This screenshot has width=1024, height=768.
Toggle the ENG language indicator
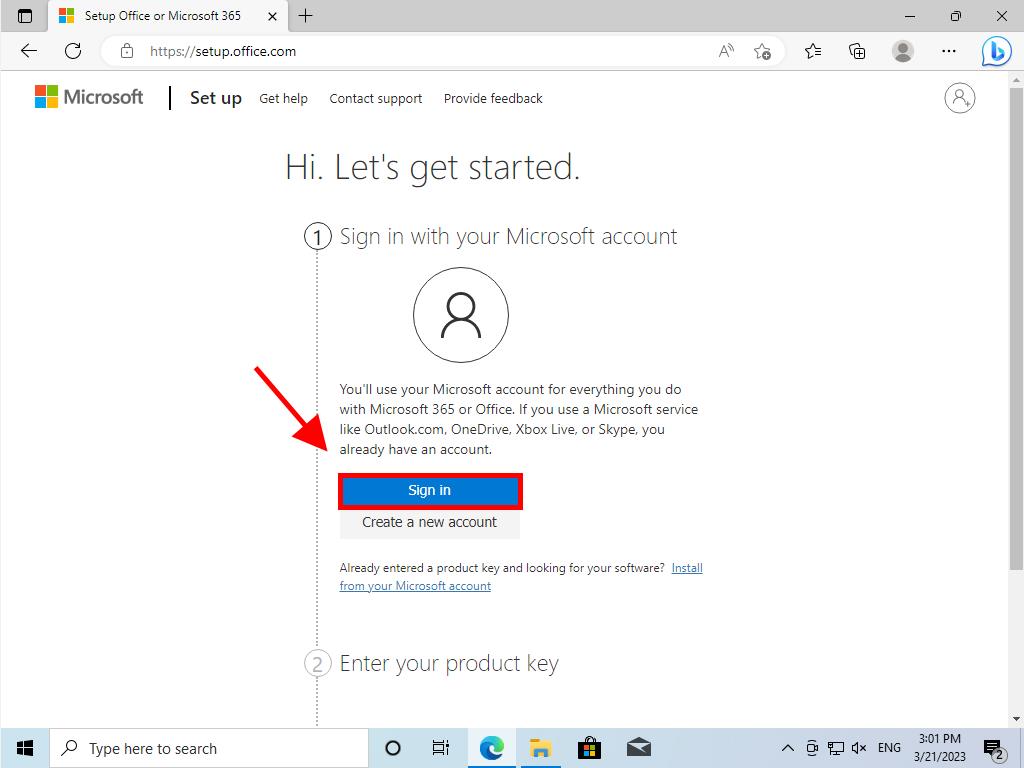(888, 747)
